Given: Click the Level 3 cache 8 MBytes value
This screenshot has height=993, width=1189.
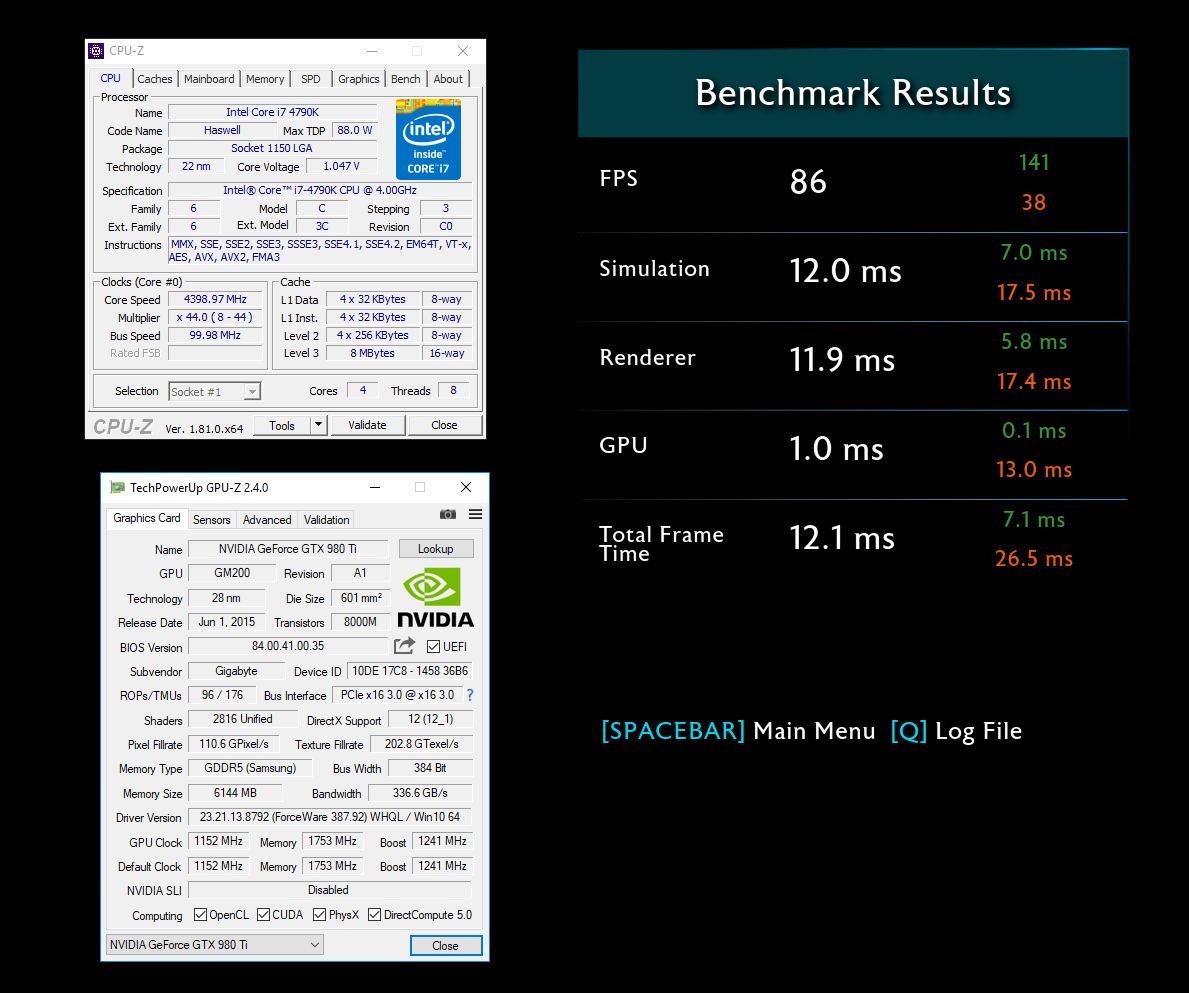Looking at the screenshot, I should pos(372,353).
